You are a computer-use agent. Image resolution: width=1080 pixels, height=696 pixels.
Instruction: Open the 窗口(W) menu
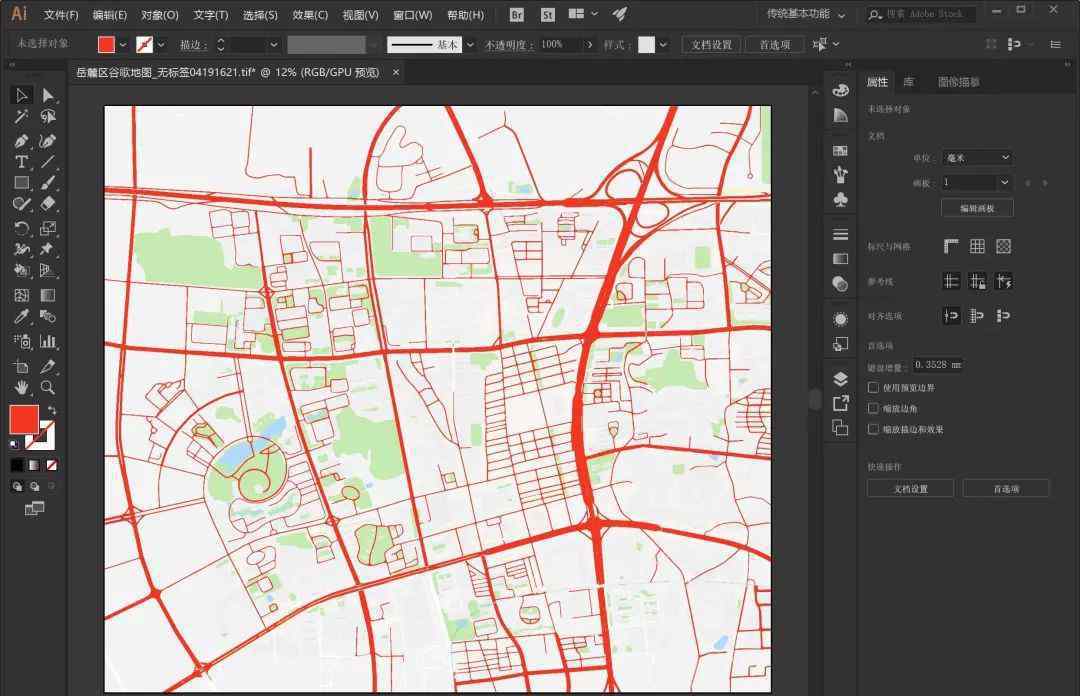pos(413,14)
